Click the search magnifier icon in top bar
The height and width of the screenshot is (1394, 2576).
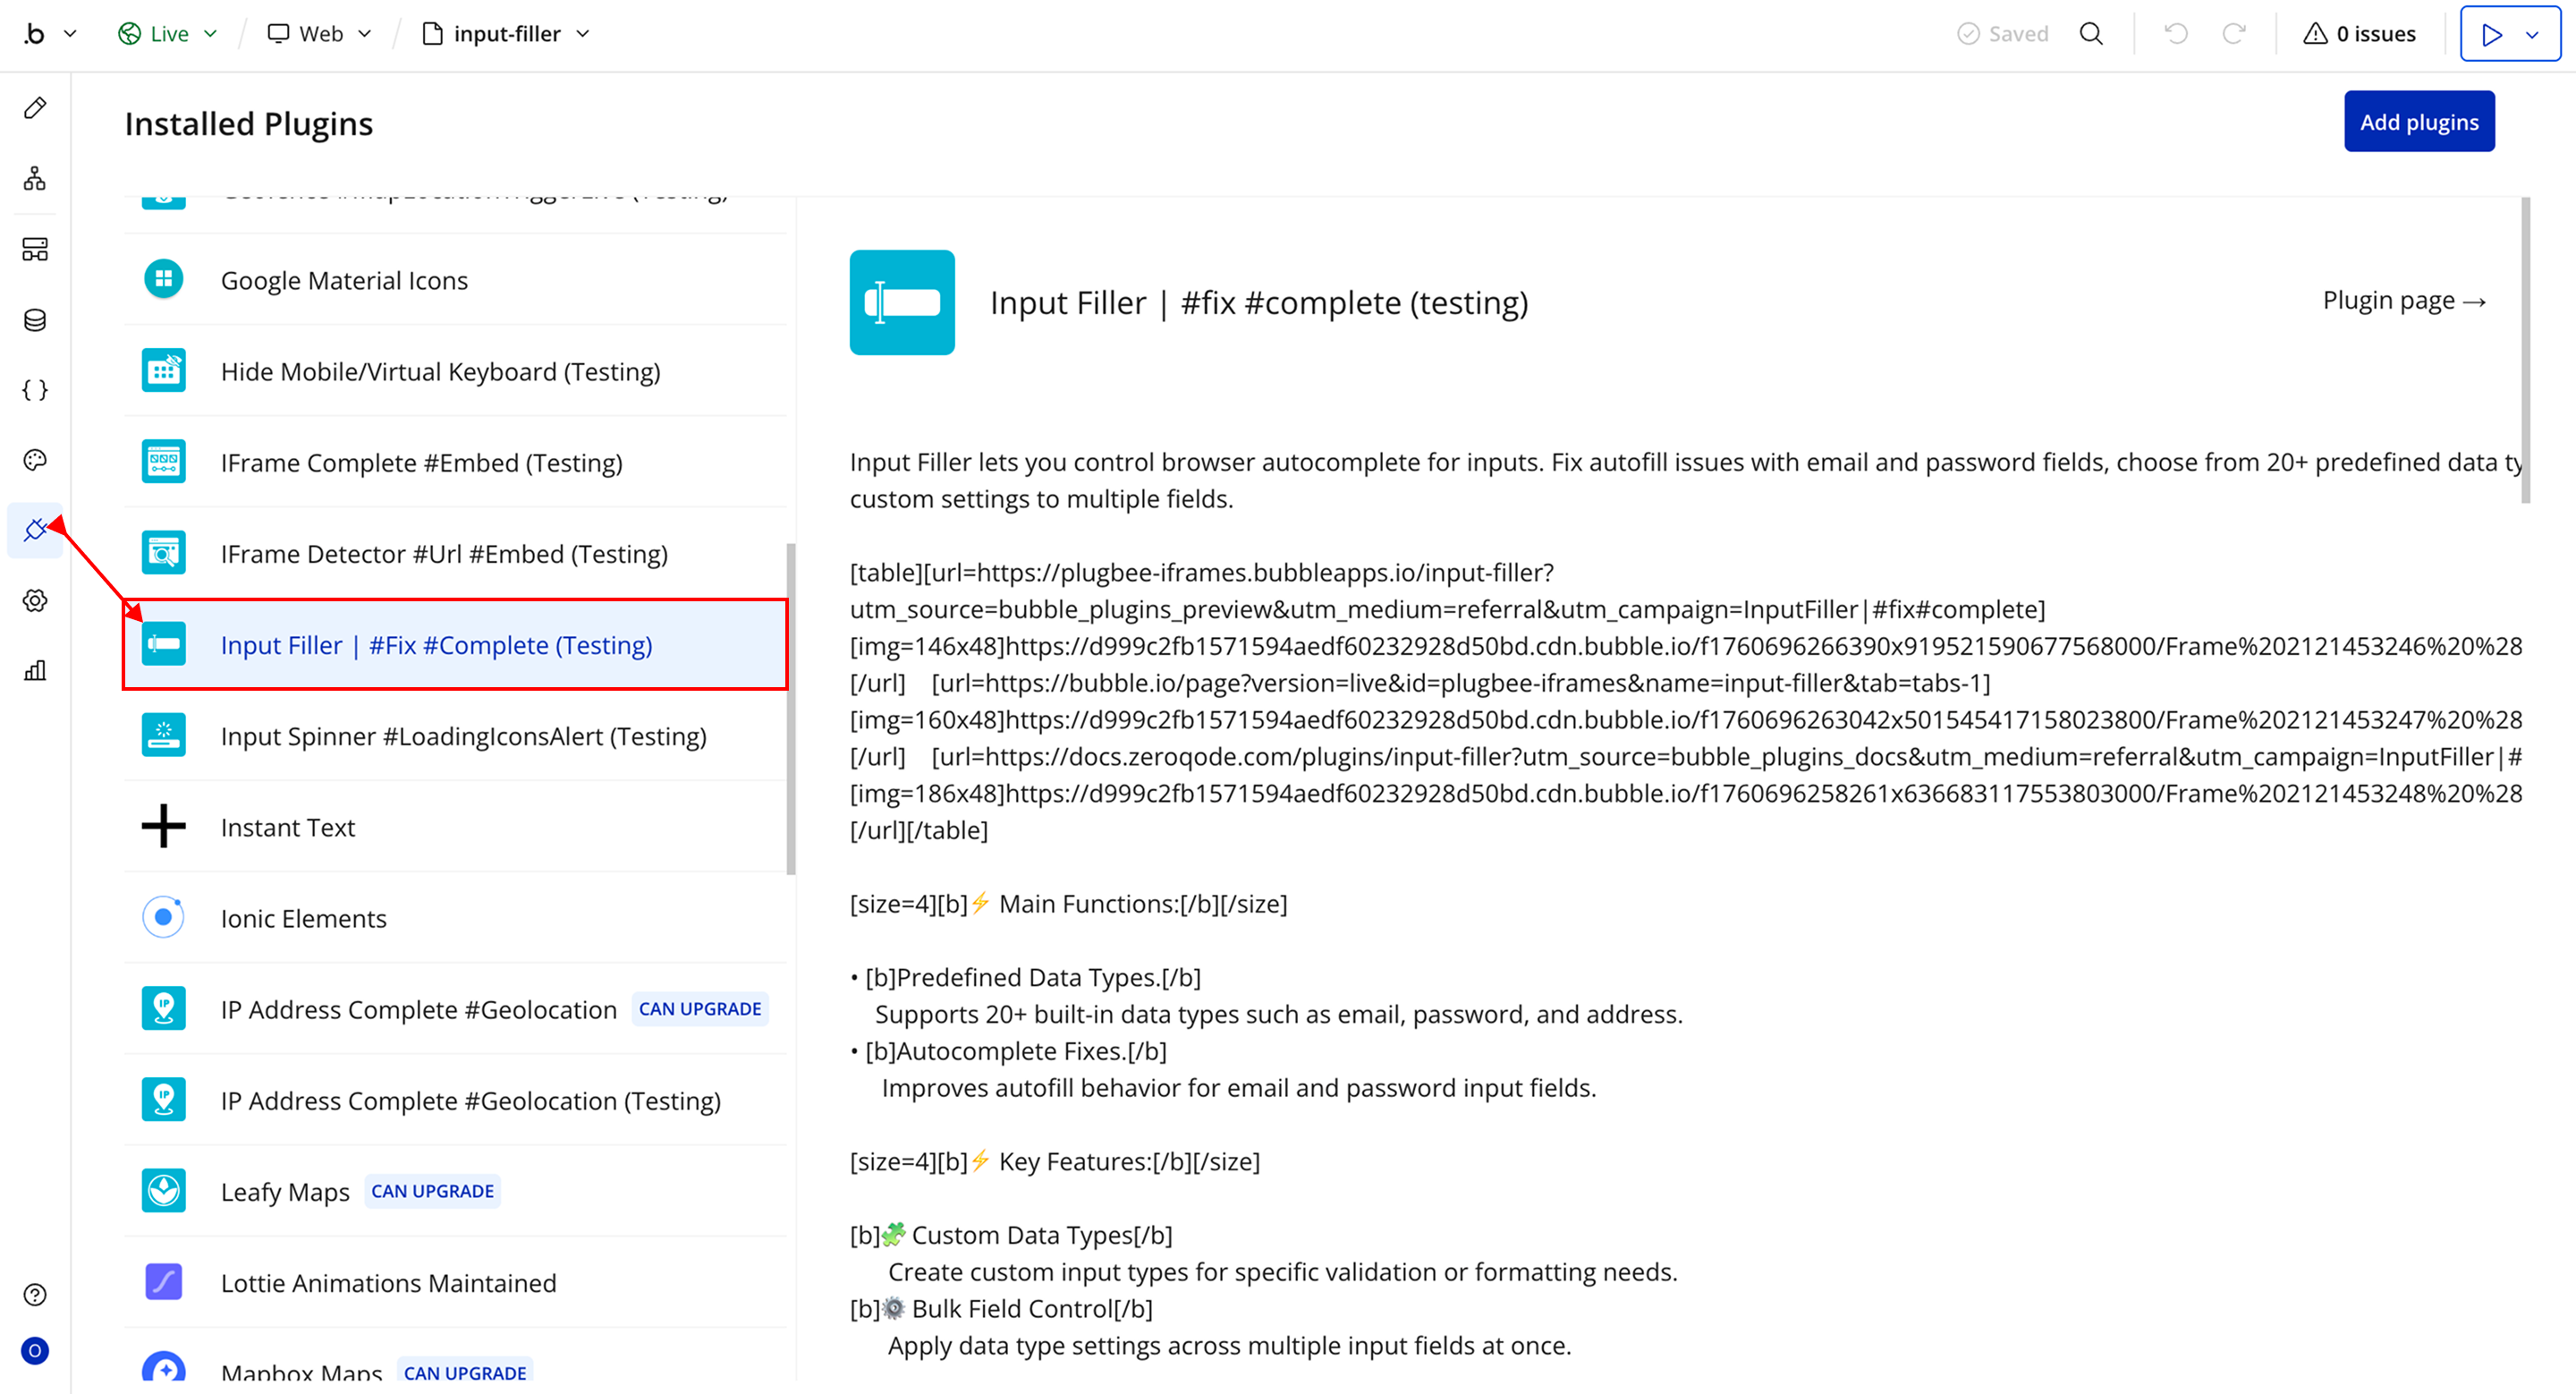(x=2091, y=34)
